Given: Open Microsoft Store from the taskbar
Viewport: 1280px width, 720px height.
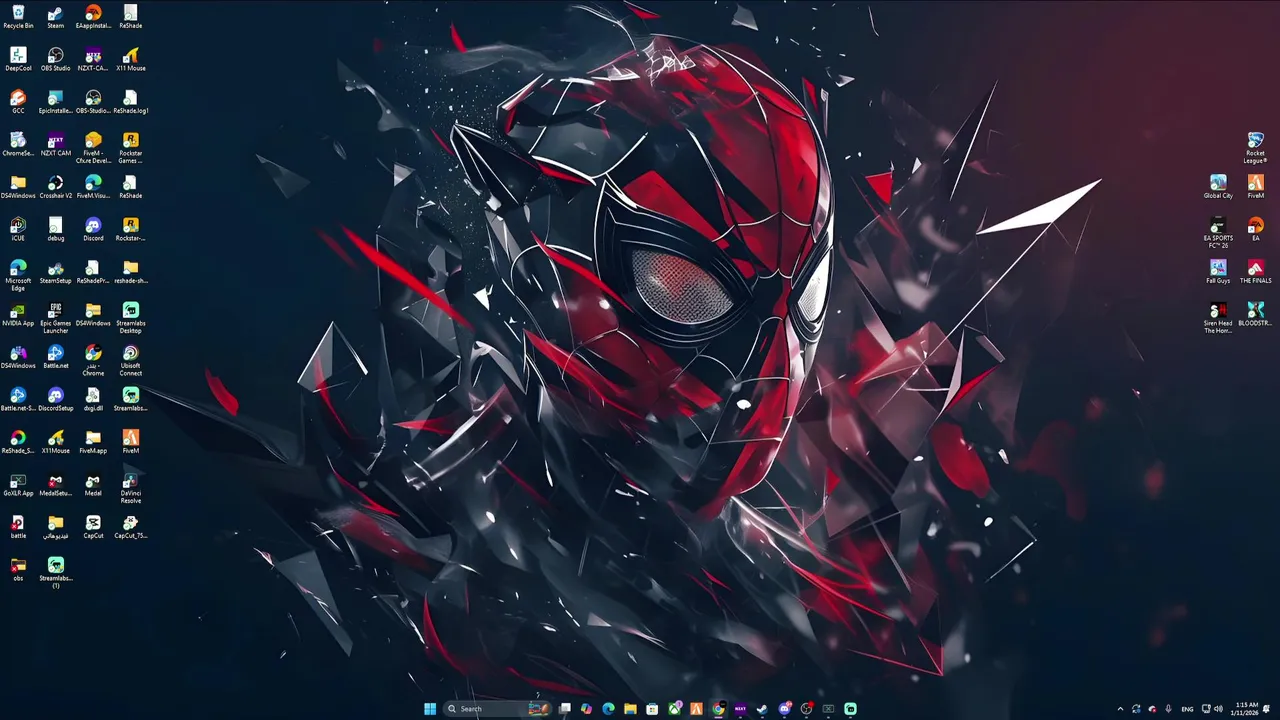Looking at the screenshot, I should (x=652, y=709).
